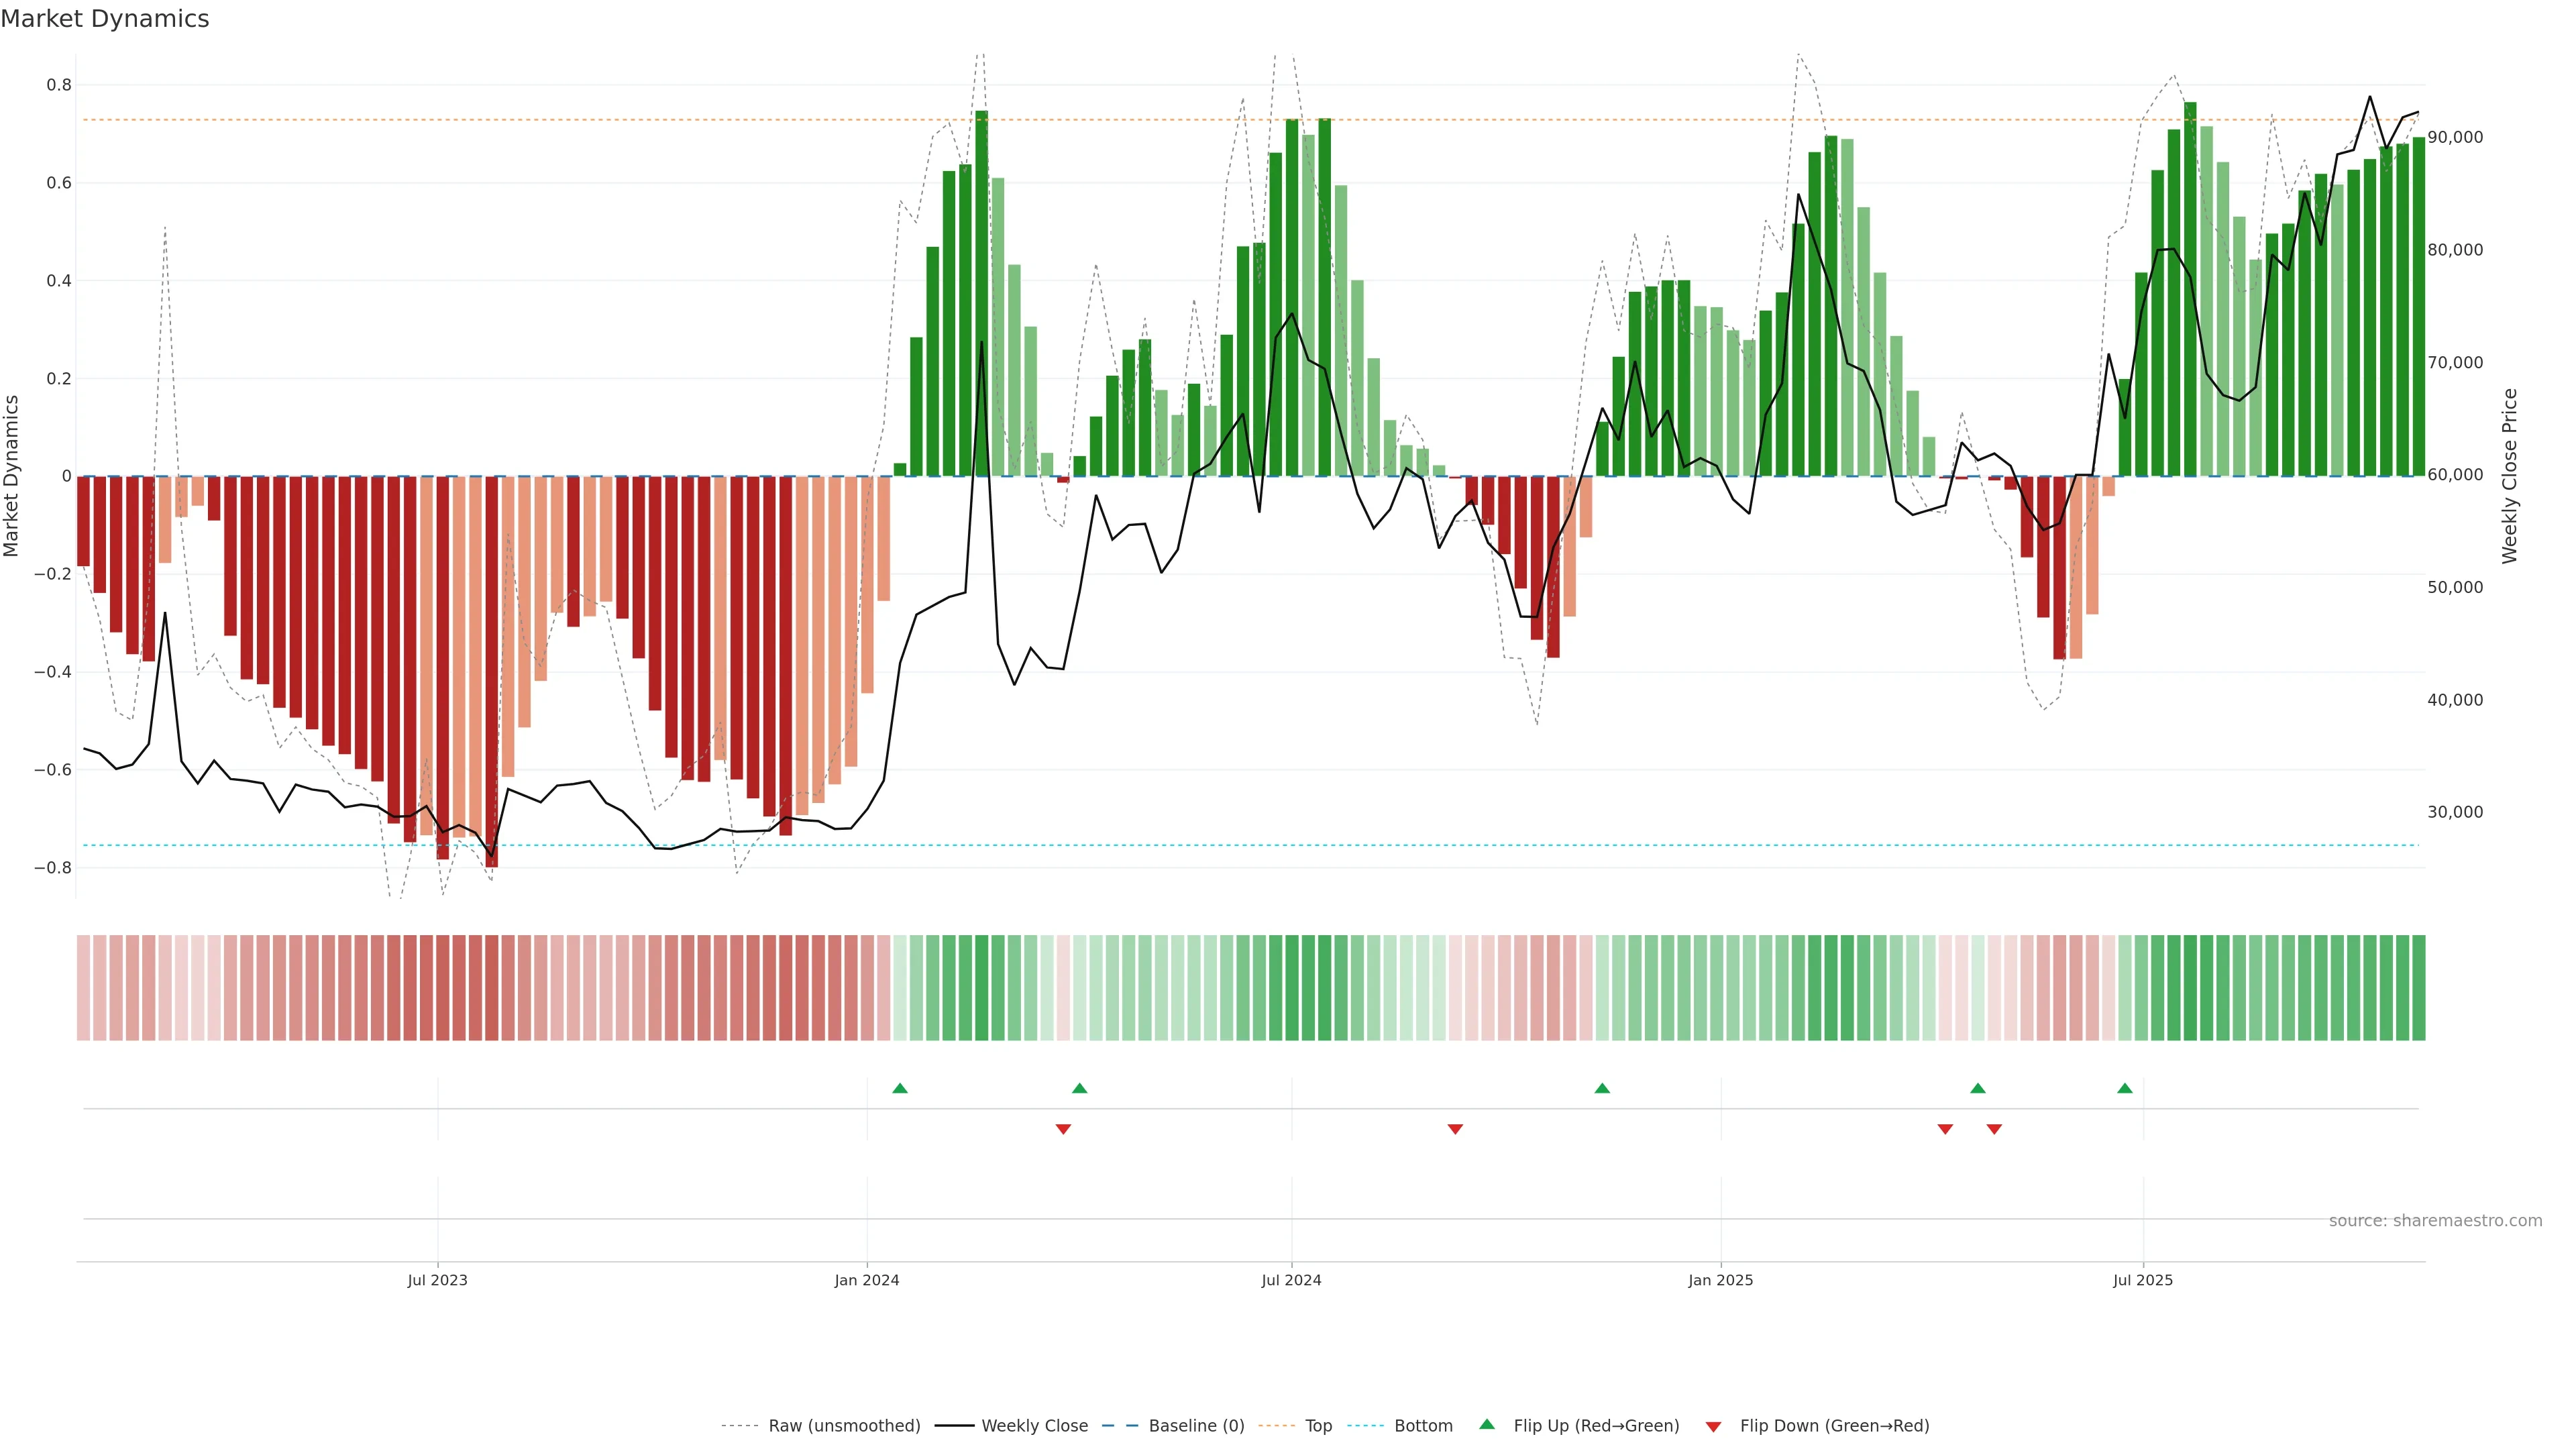Click the Top legend label
The width and height of the screenshot is (2576, 1449).
1318,1426
